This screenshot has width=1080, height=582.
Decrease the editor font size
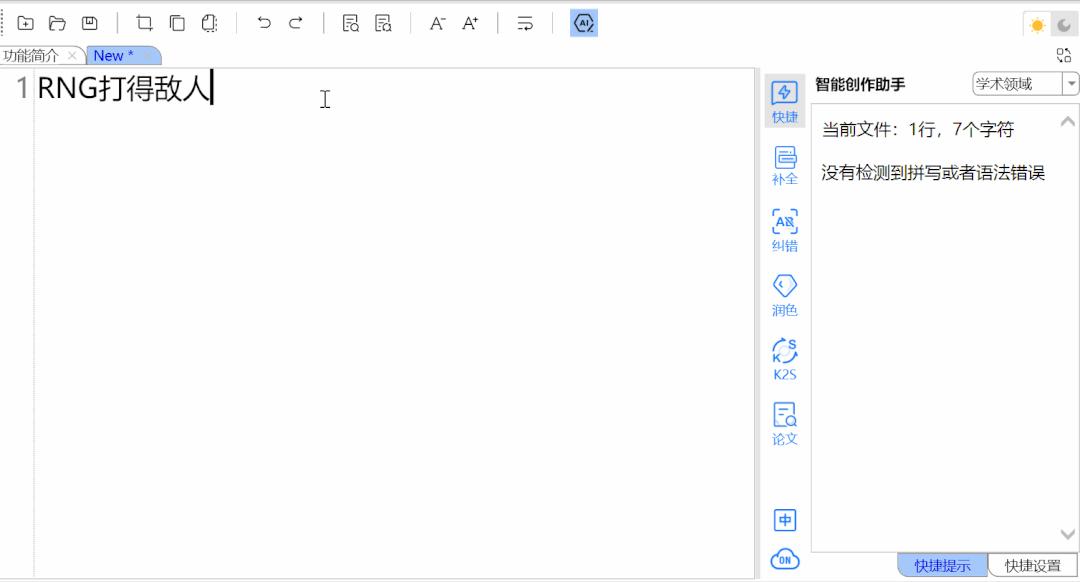tap(437, 23)
